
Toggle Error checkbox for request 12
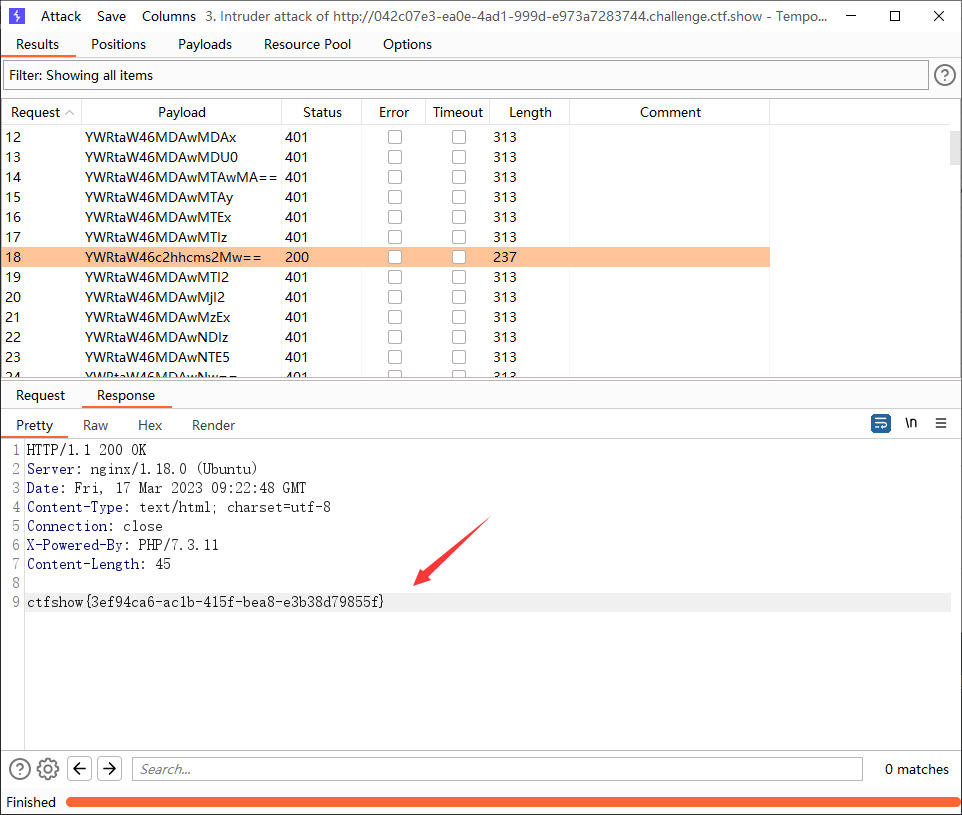[x=395, y=137]
